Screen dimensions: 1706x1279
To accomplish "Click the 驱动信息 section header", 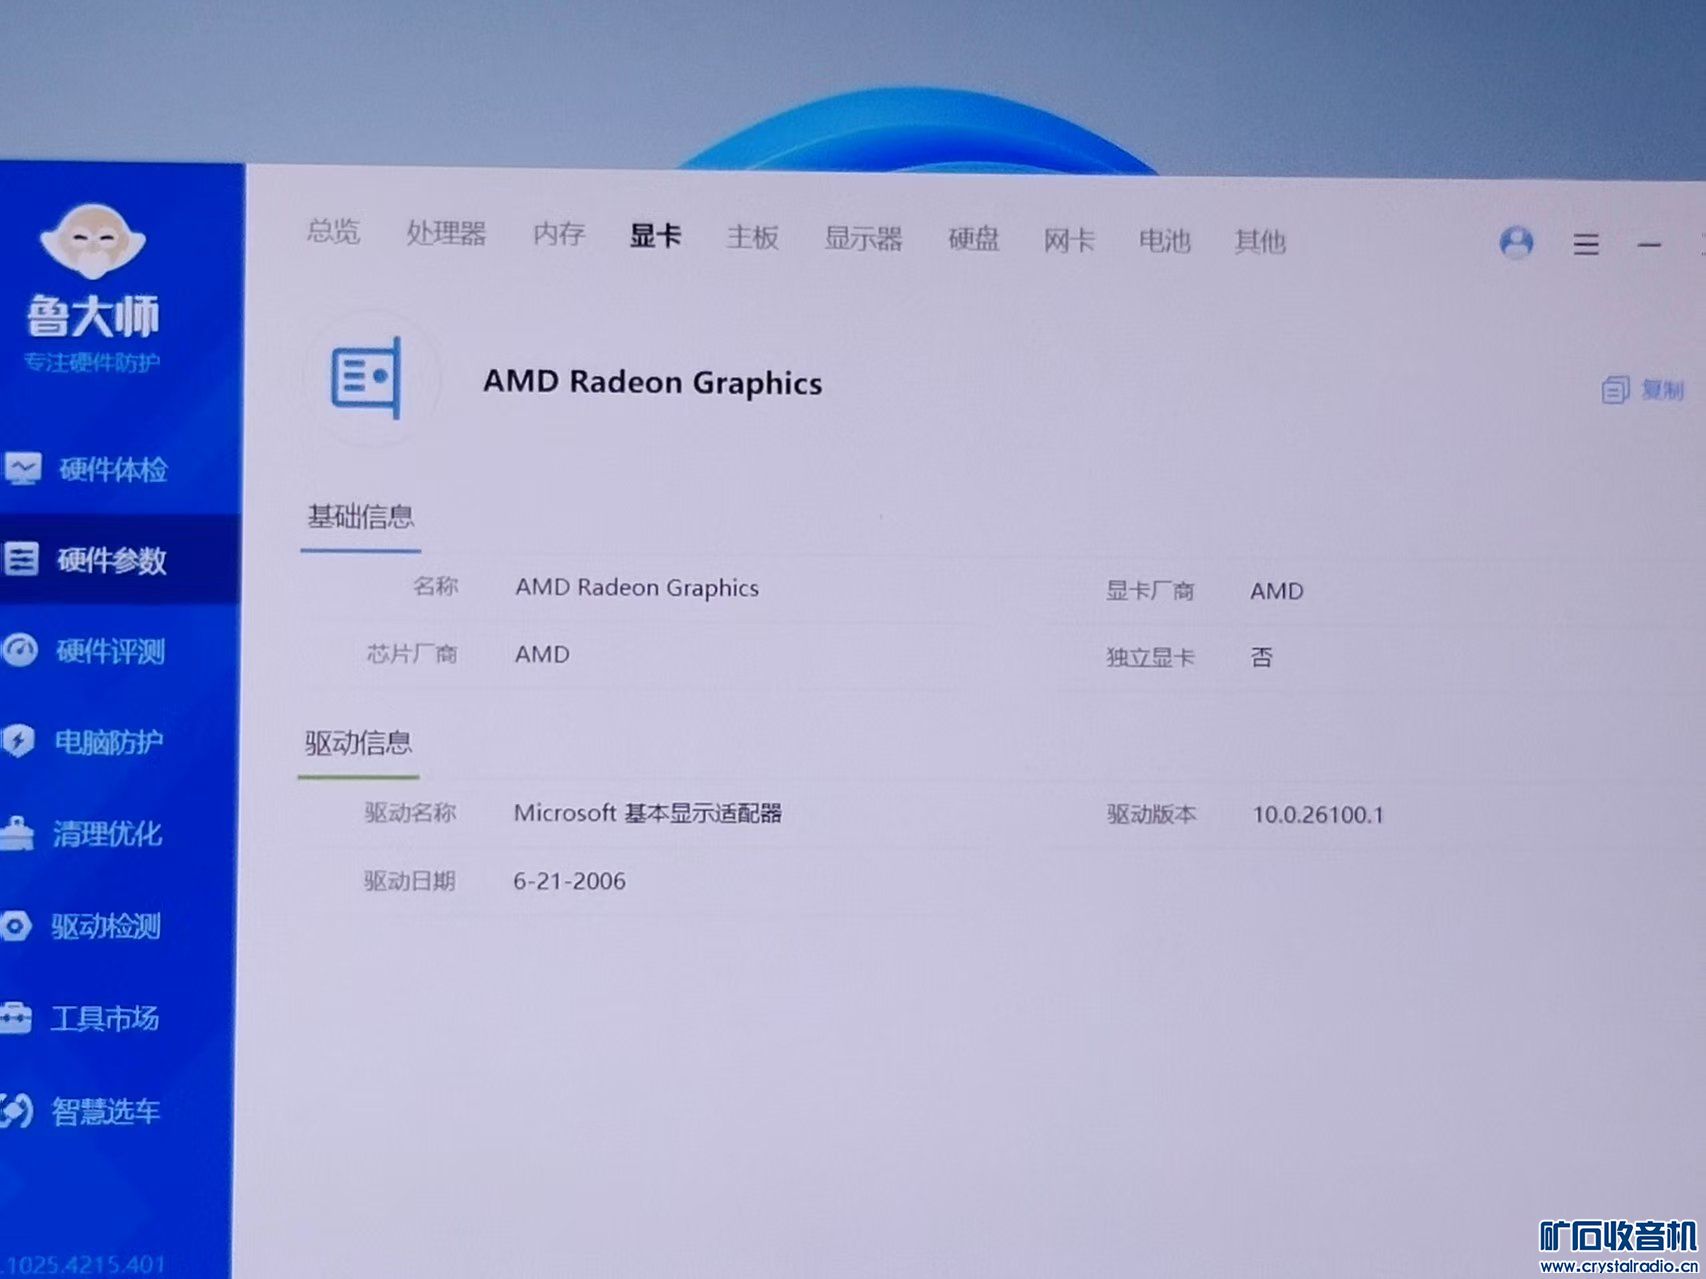I will 358,743.
